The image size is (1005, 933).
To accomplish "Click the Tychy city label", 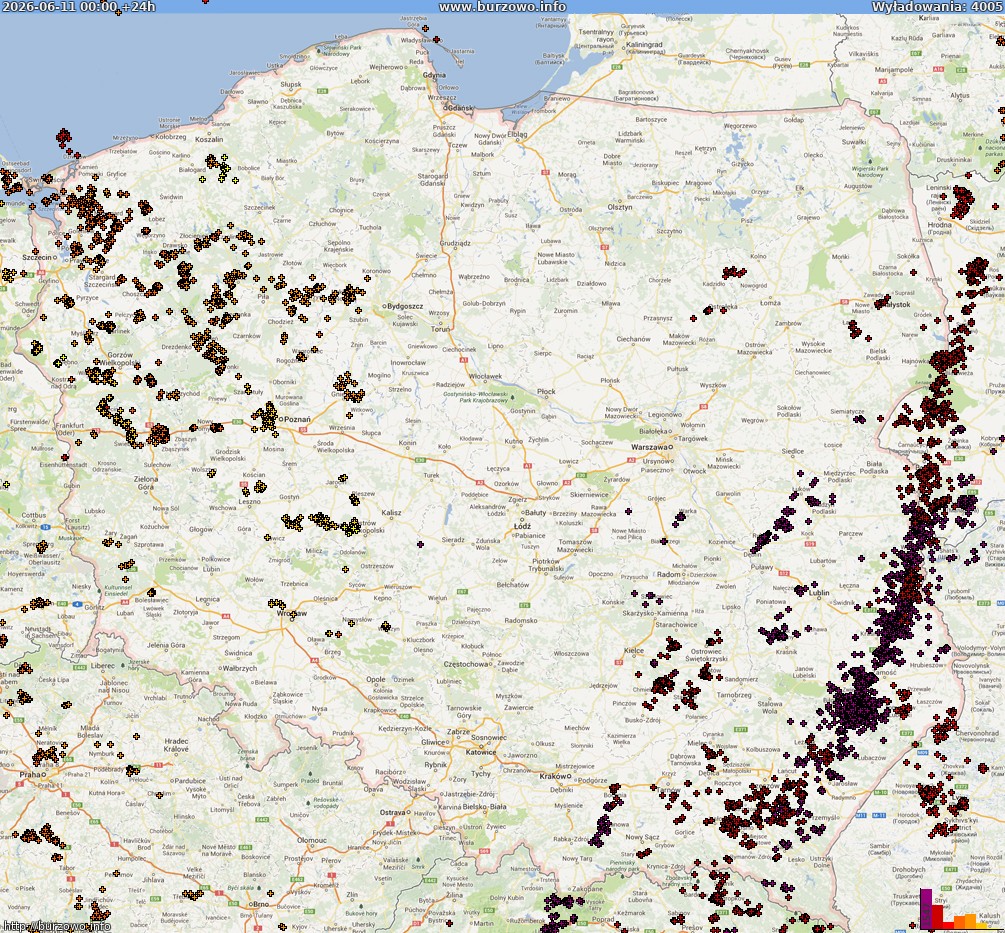I will pyautogui.click(x=481, y=773).
